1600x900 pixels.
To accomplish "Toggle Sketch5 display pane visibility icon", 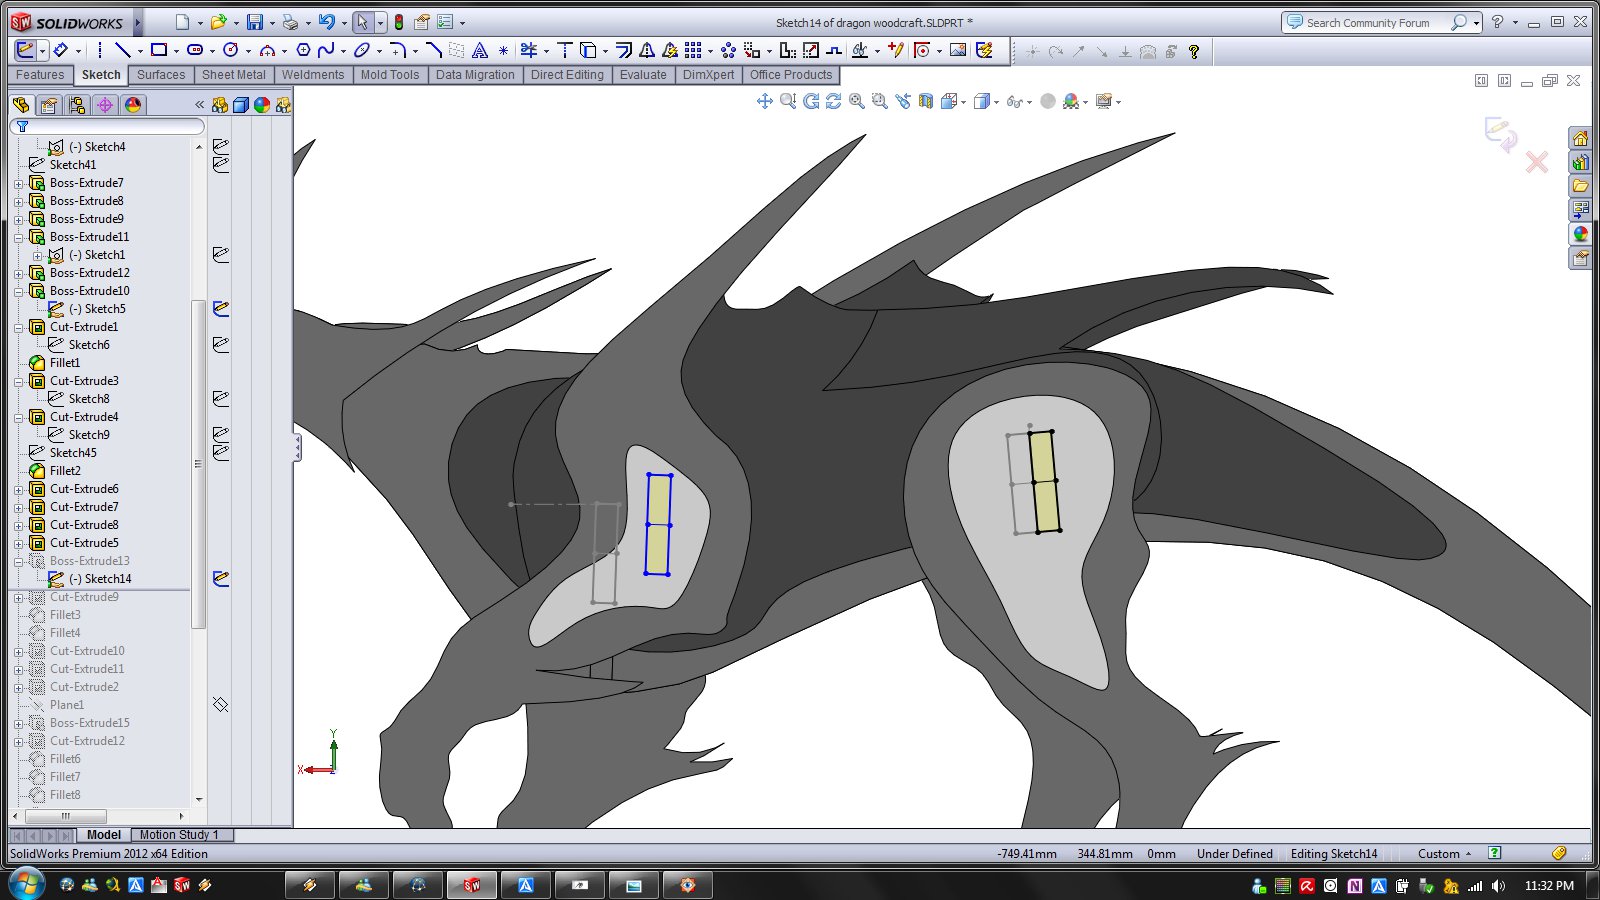I will tap(221, 309).
